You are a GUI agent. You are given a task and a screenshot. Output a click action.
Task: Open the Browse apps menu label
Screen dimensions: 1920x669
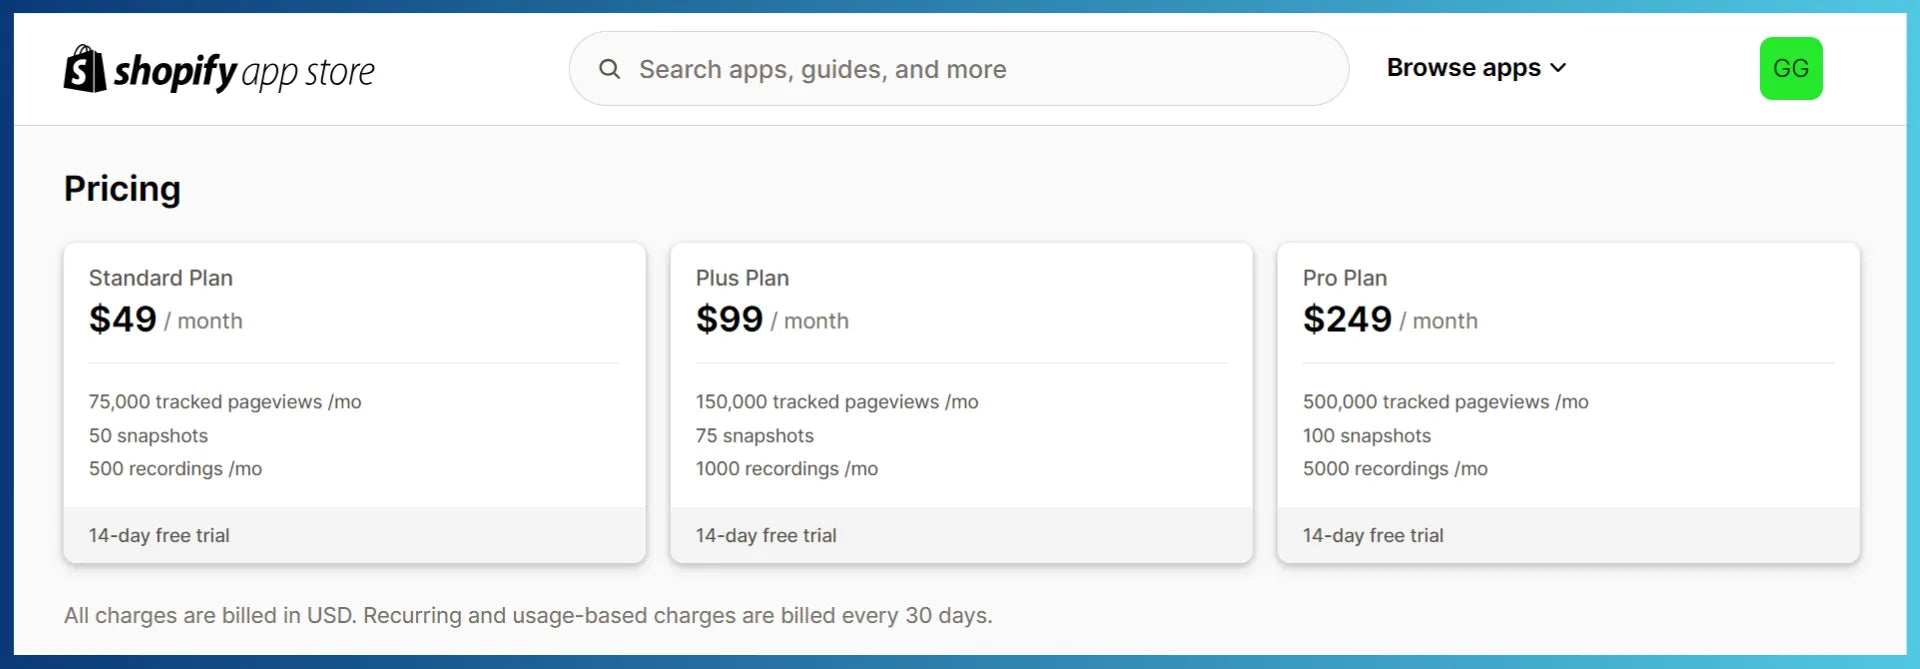[1463, 68]
